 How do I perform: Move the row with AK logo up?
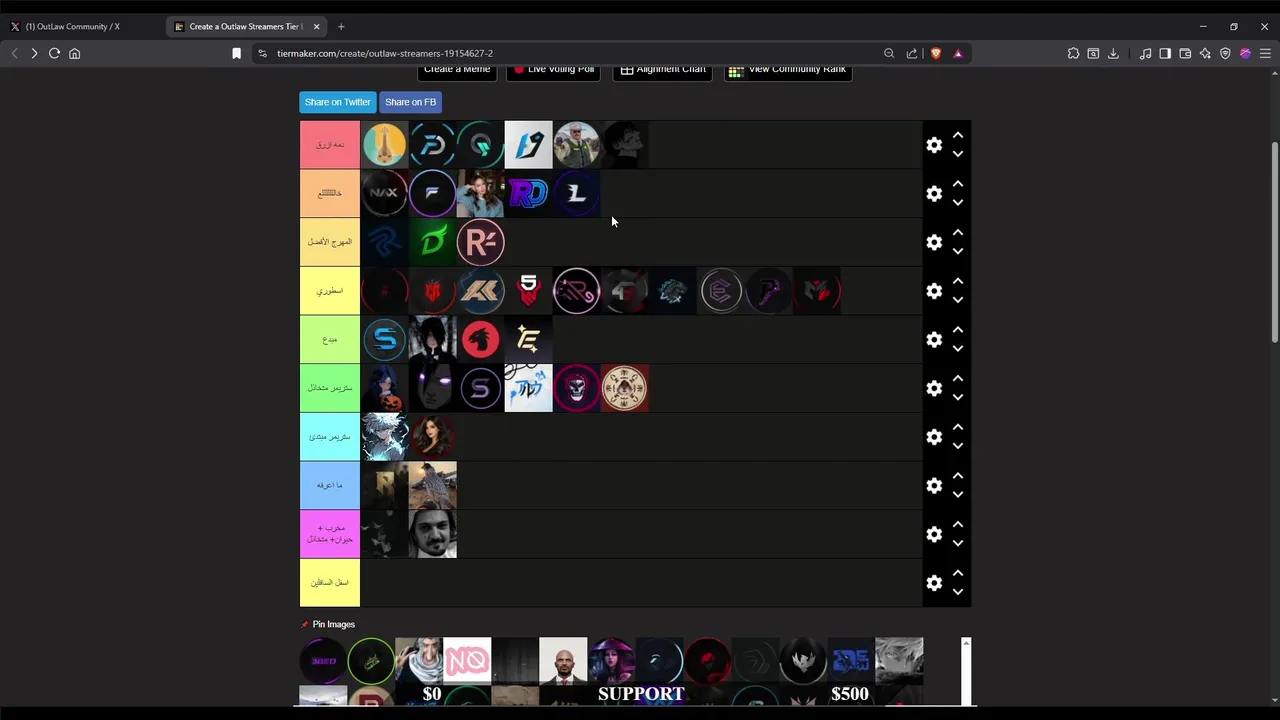pyautogui.click(x=958, y=281)
